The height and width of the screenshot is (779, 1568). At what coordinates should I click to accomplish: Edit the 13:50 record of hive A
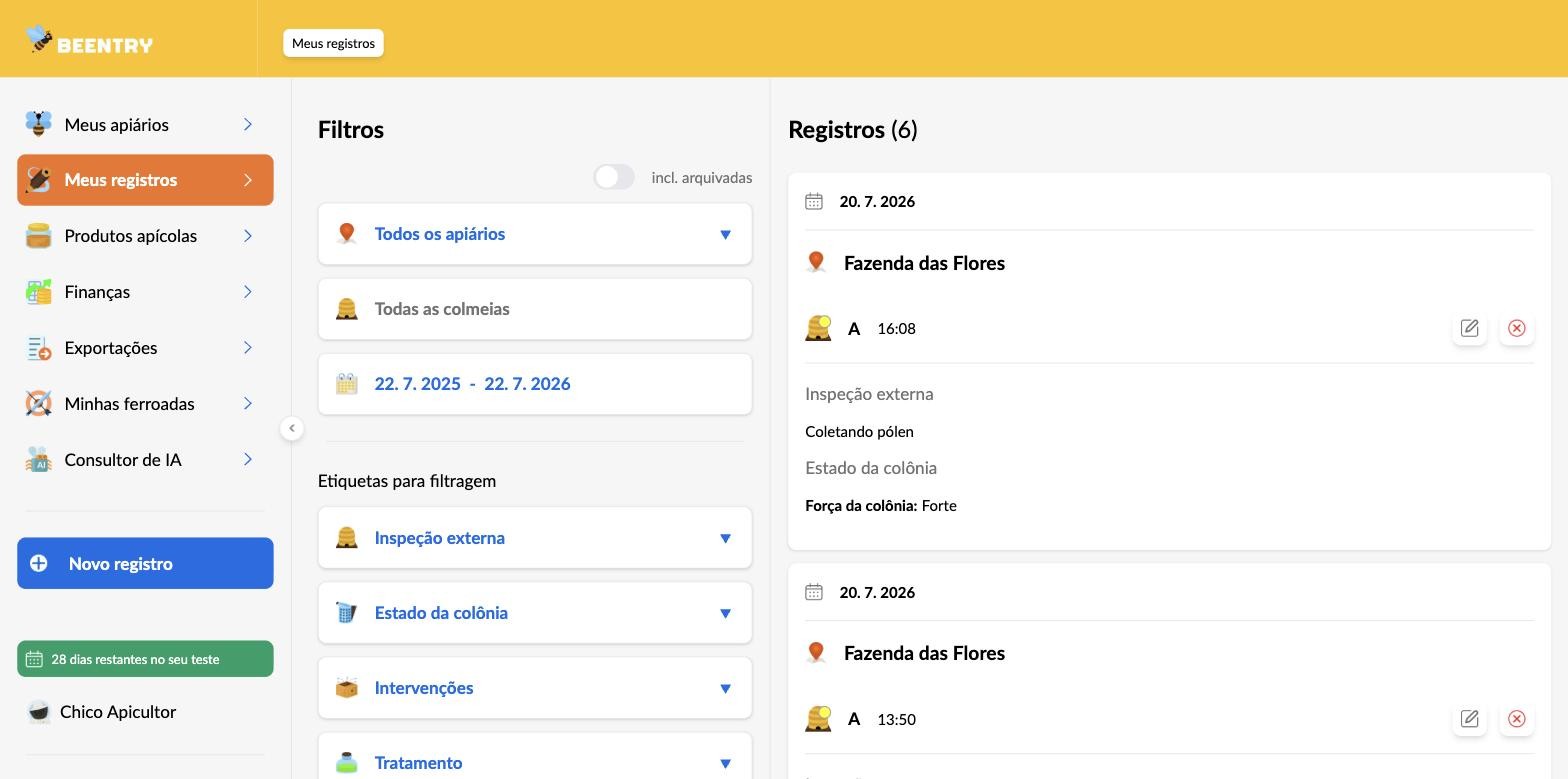pos(1470,719)
